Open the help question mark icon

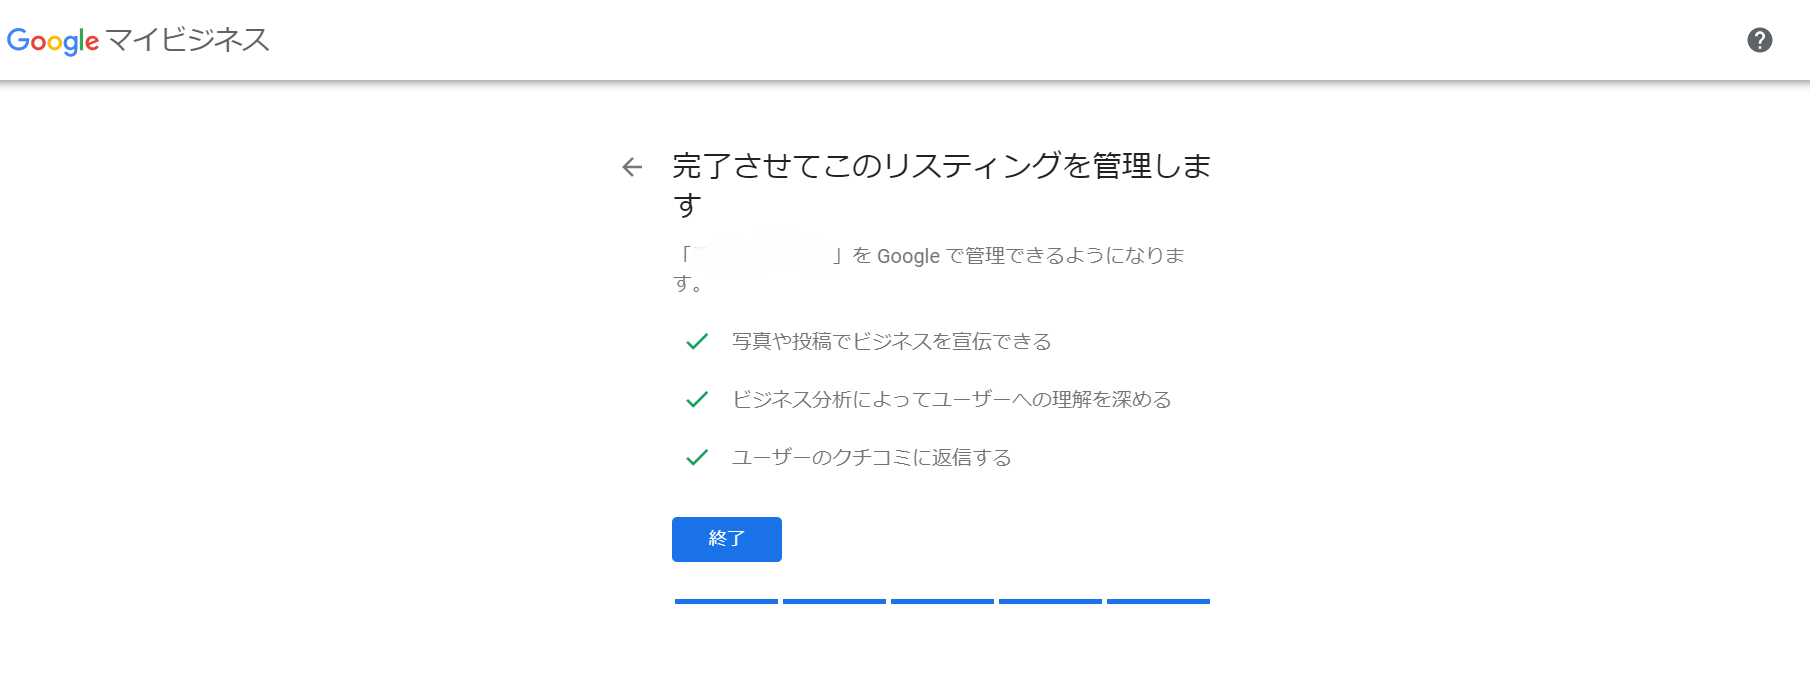(1759, 40)
